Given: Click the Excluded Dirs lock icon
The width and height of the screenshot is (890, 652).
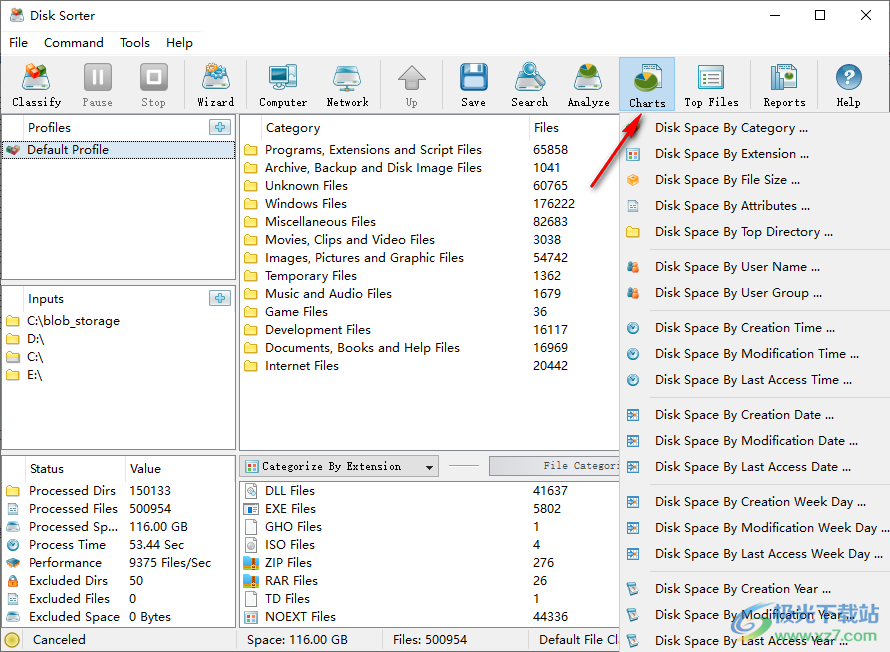Looking at the screenshot, I should (13, 581).
